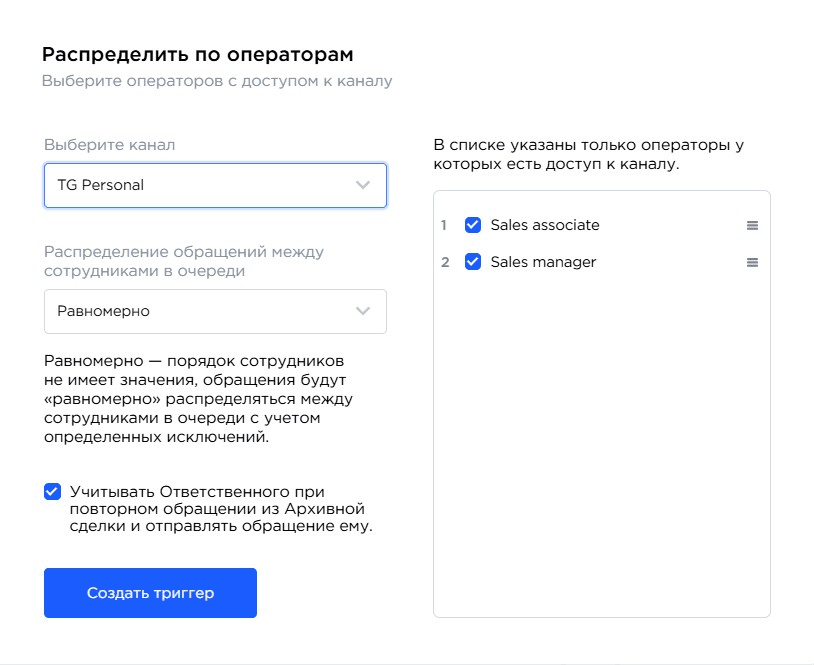
Task: Click the chevron on the Равномерно selector
Action: [362, 311]
